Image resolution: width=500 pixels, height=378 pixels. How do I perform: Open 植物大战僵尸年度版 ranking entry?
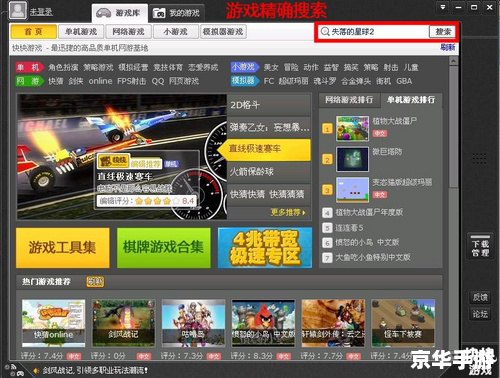[369, 212]
